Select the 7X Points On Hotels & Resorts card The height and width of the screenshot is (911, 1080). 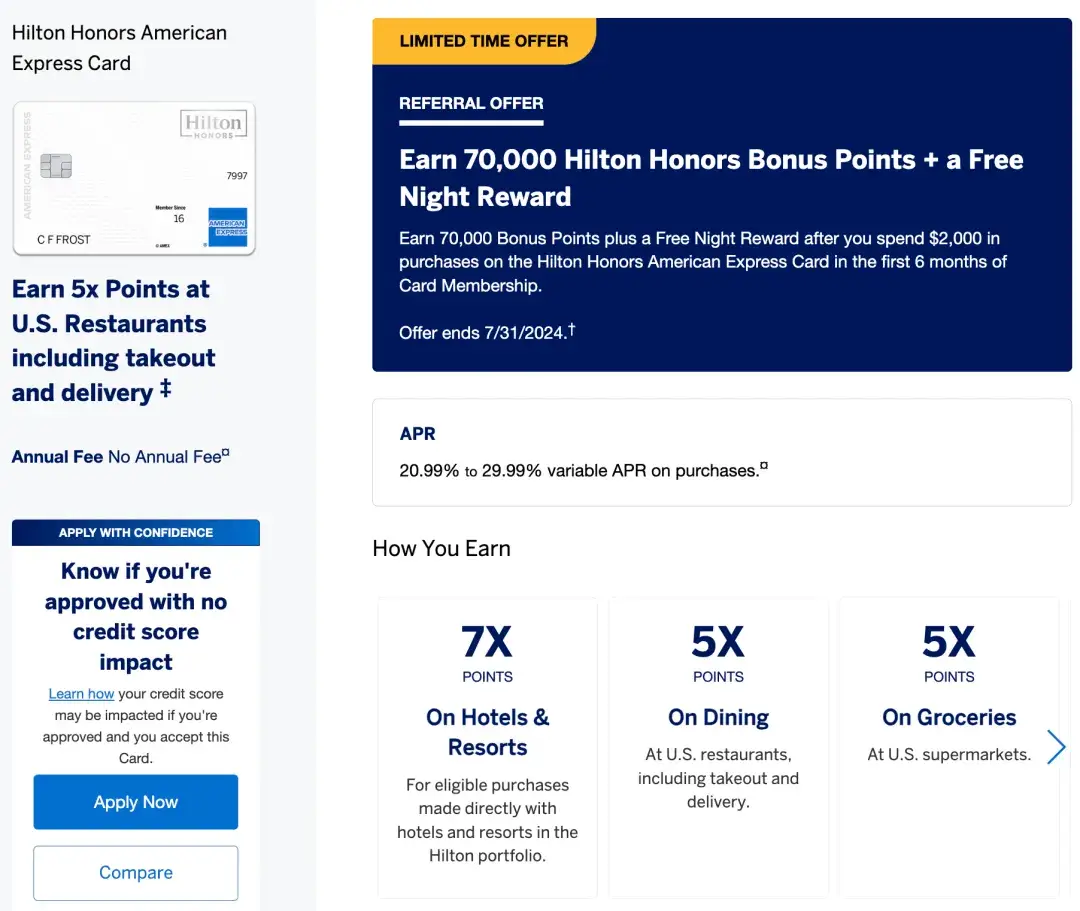(x=487, y=747)
